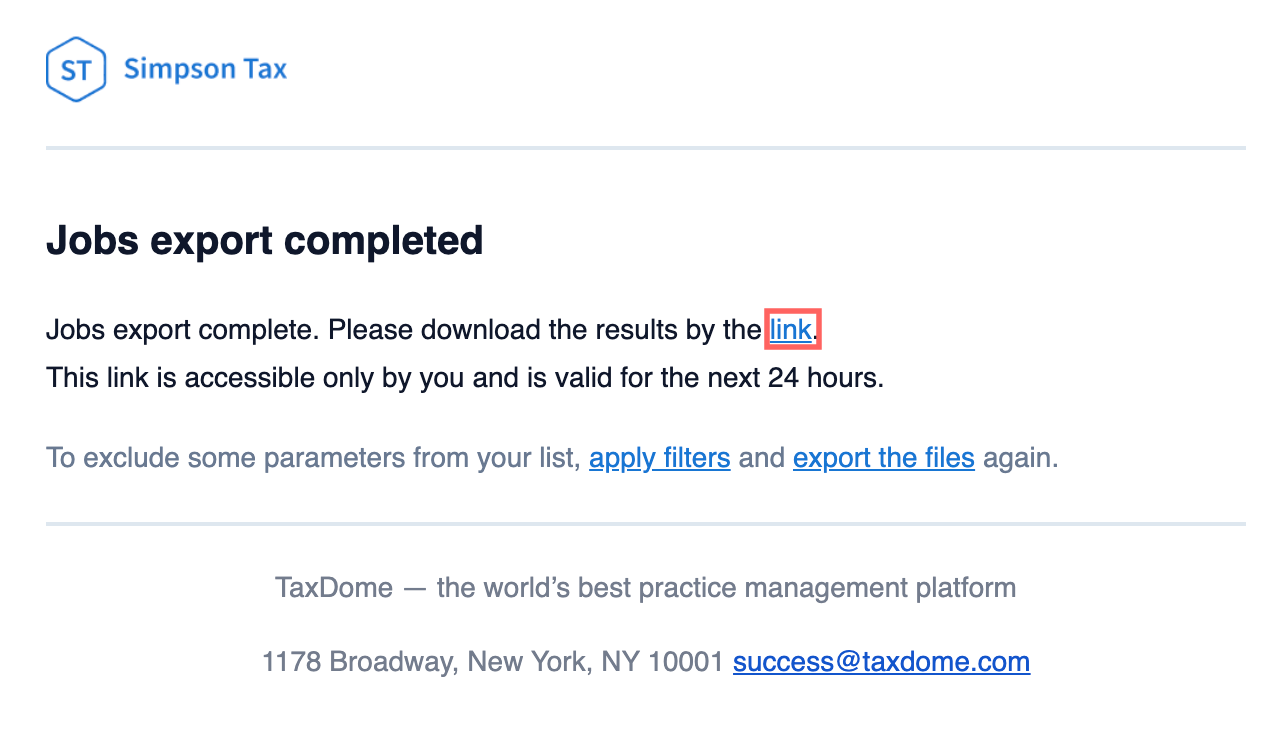
Task: Open the apply filters link
Action: tap(659, 458)
